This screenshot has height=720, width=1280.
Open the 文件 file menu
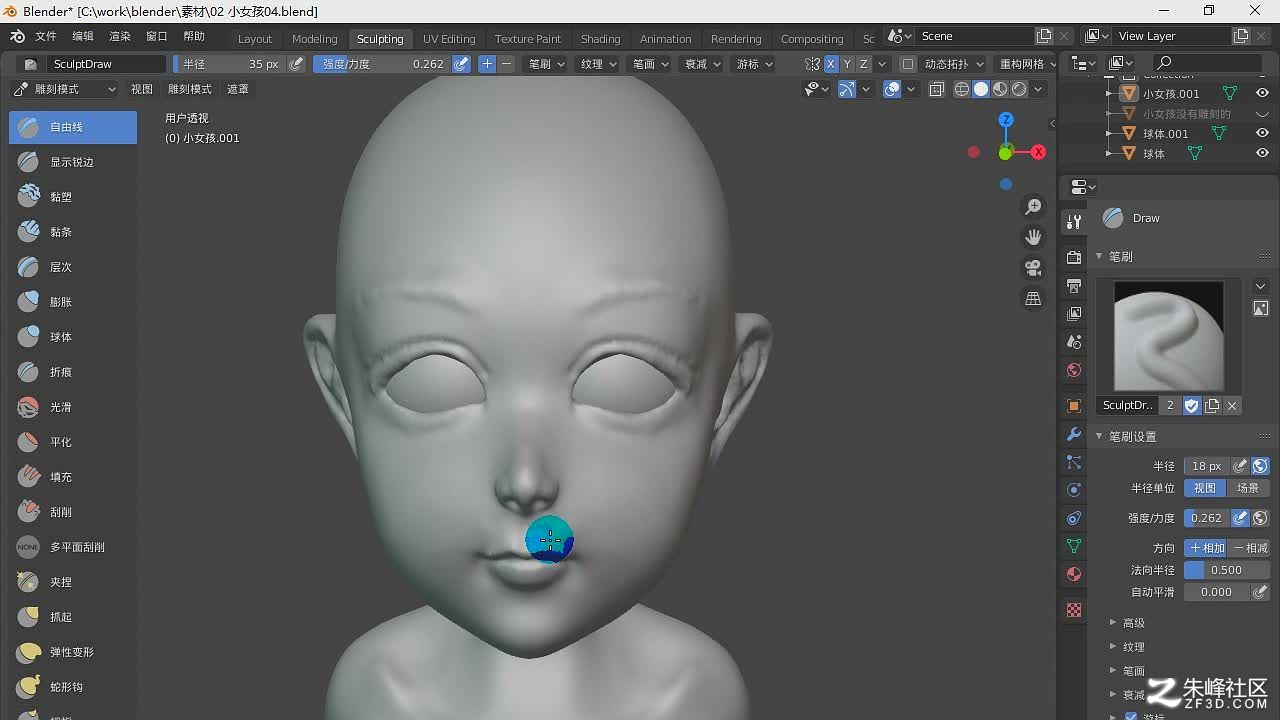pos(46,36)
